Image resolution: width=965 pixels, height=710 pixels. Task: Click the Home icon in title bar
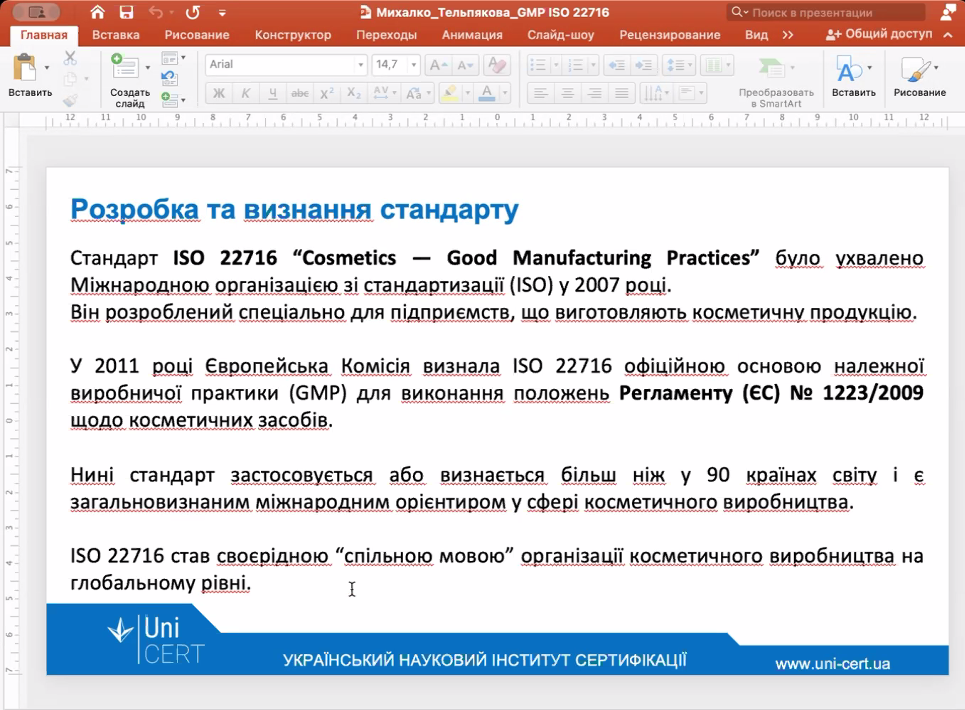coord(97,12)
